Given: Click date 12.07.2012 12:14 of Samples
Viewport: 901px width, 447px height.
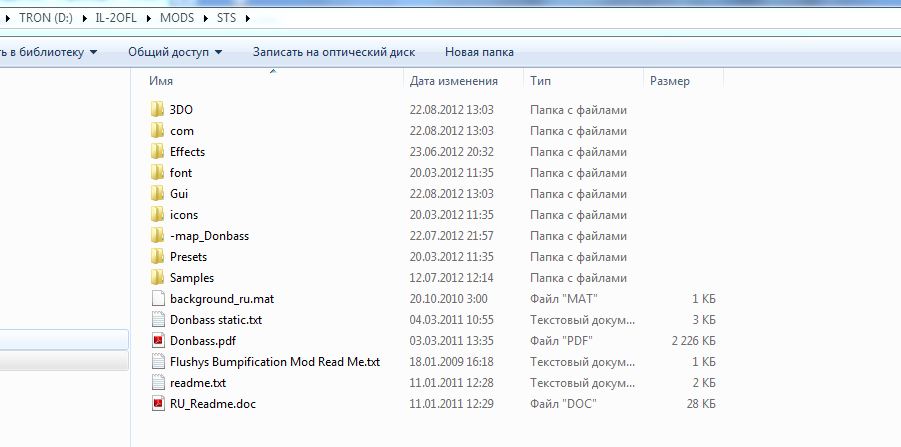Looking at the screenshot, I should (452, 278).
